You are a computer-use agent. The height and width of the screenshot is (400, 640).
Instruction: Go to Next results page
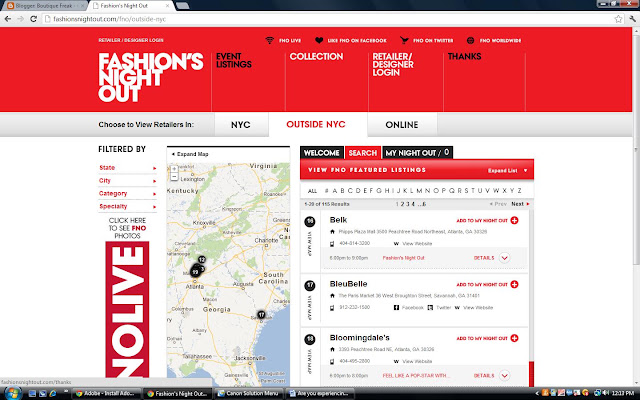tap(520, 204)
